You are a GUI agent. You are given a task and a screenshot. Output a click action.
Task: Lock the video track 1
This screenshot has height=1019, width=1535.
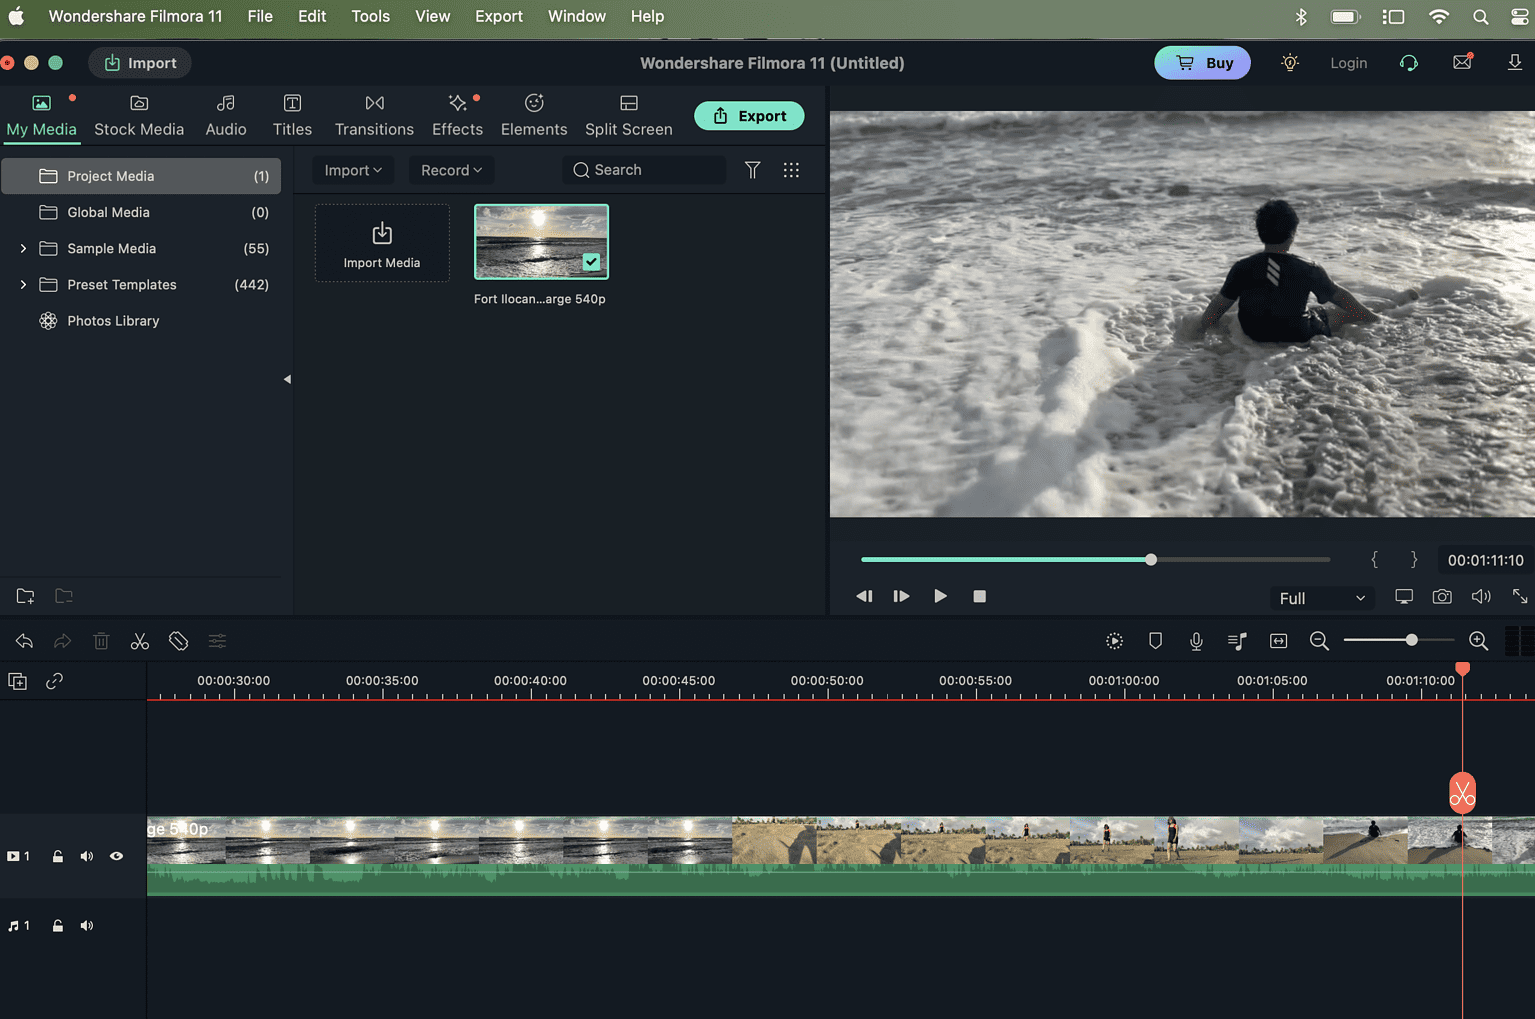click(x=57, y=855)
